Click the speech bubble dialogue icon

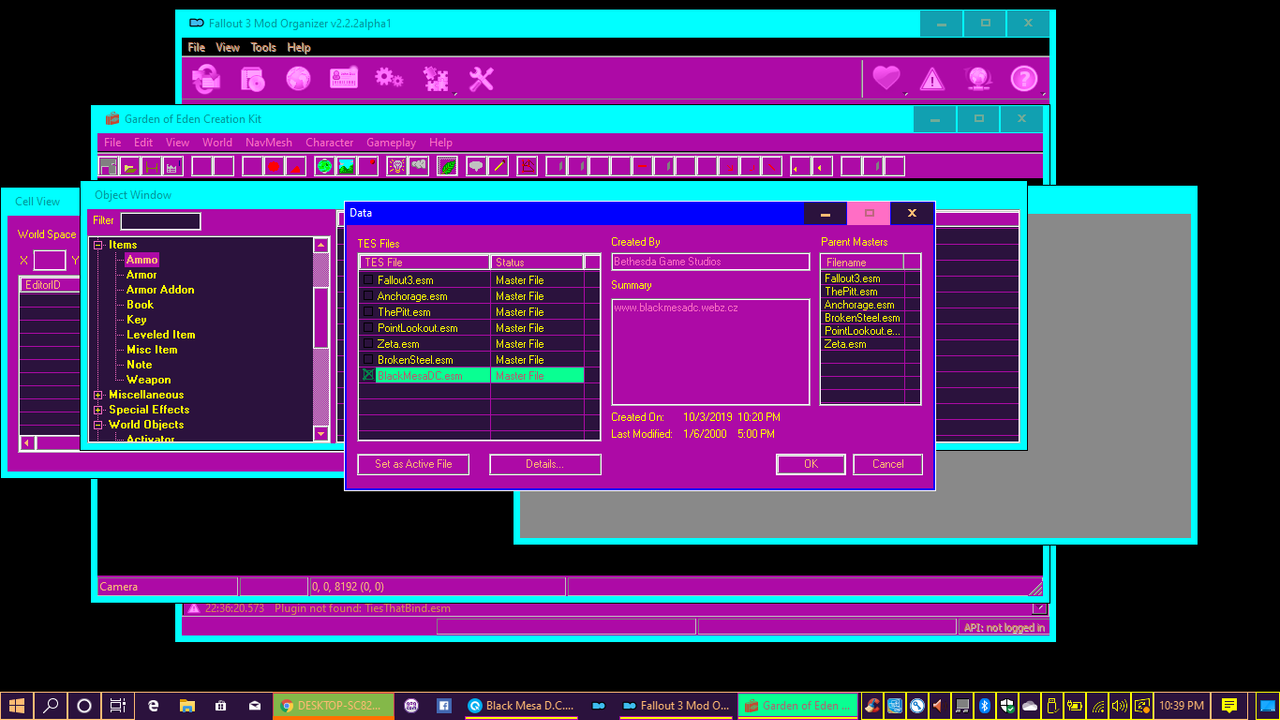point(476,166)
